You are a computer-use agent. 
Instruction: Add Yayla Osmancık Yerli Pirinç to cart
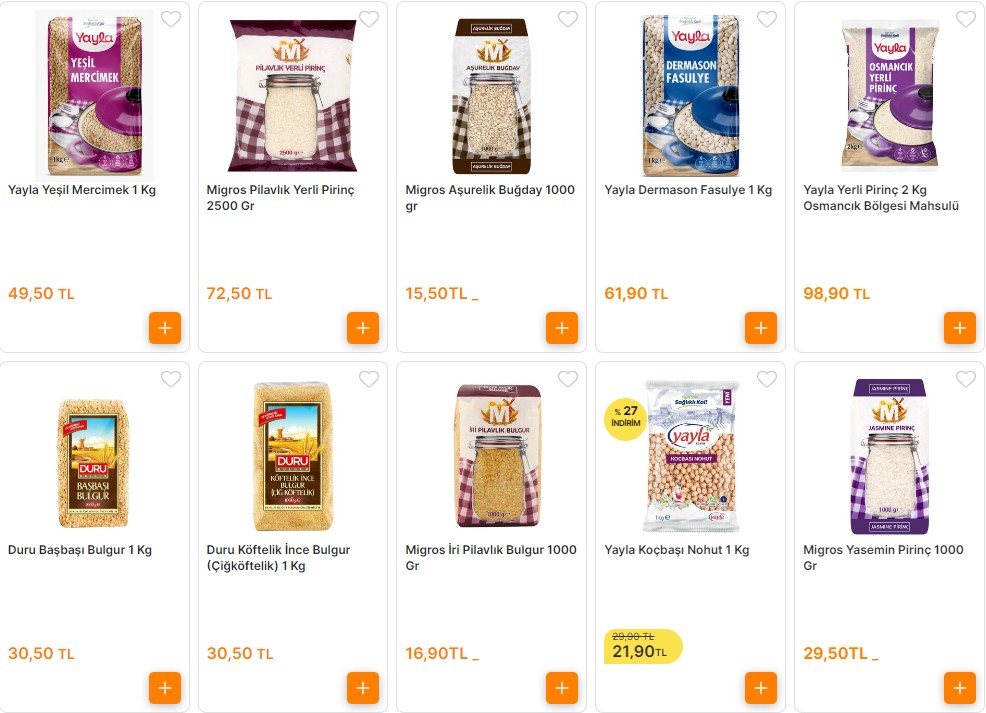[960, 328]
